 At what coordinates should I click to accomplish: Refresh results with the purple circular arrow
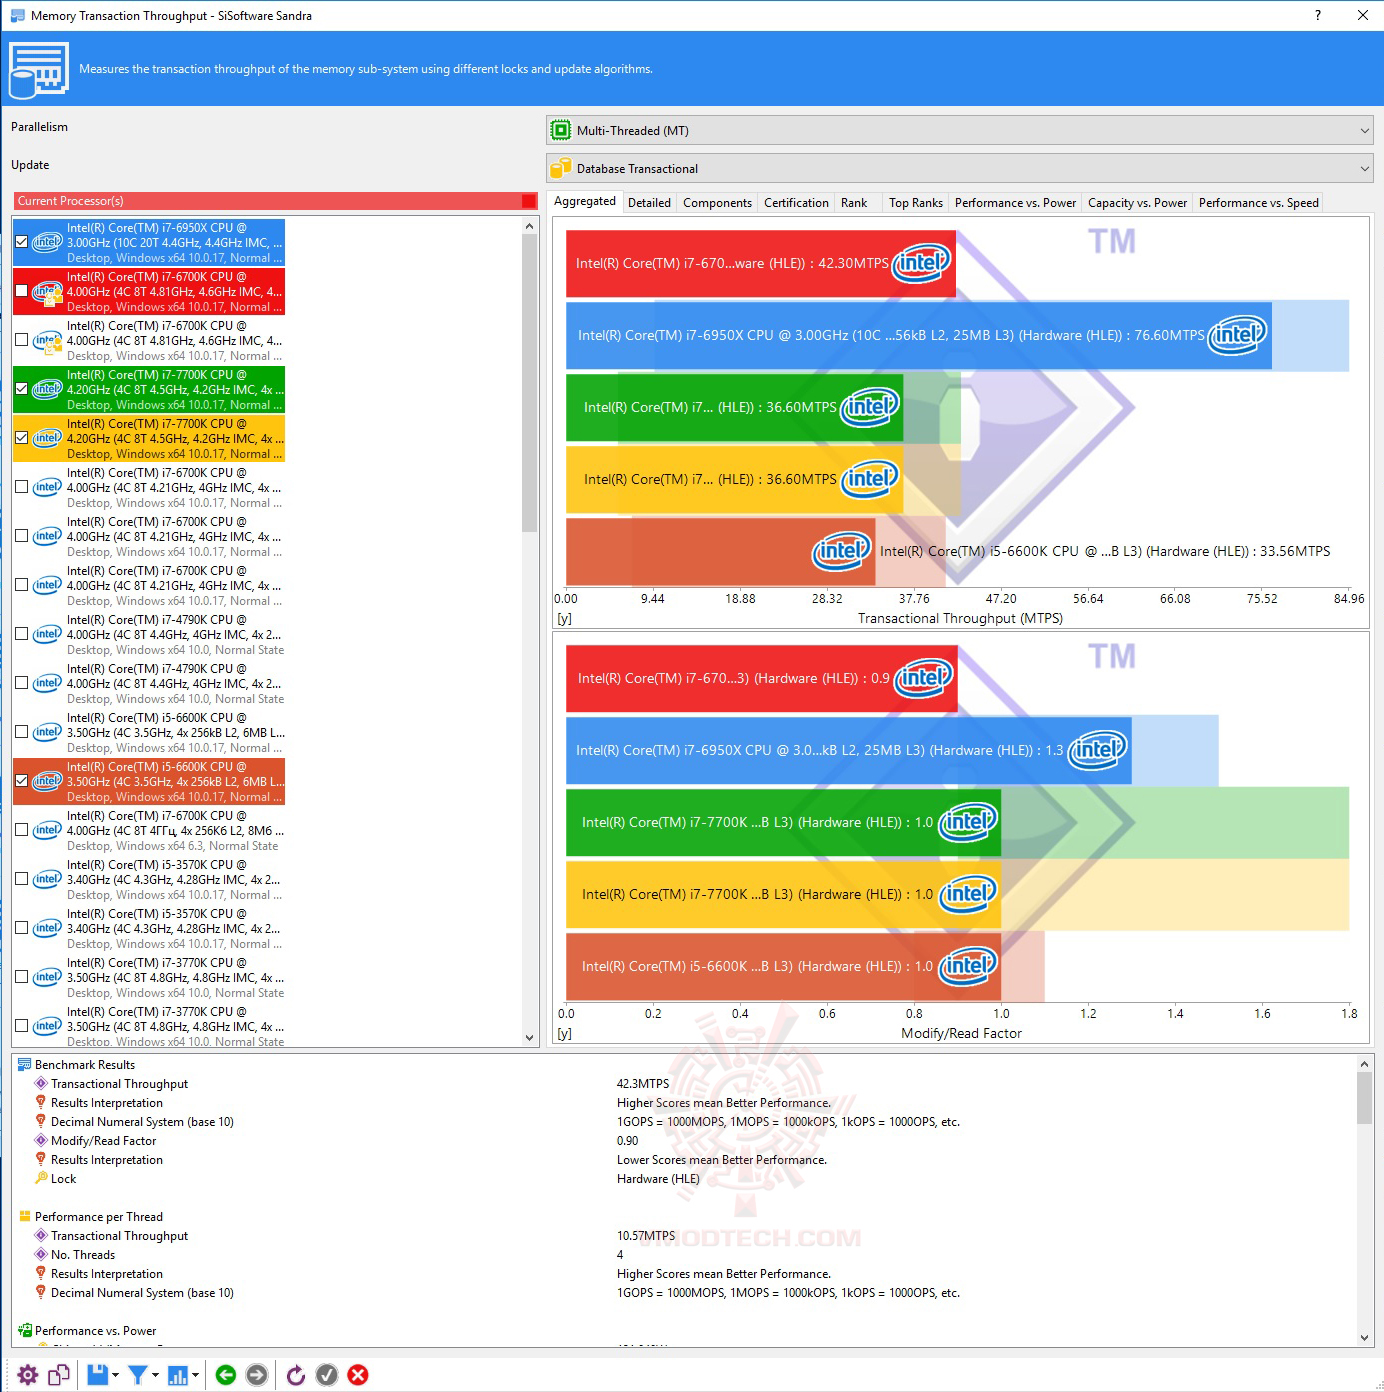point(296,1375)
